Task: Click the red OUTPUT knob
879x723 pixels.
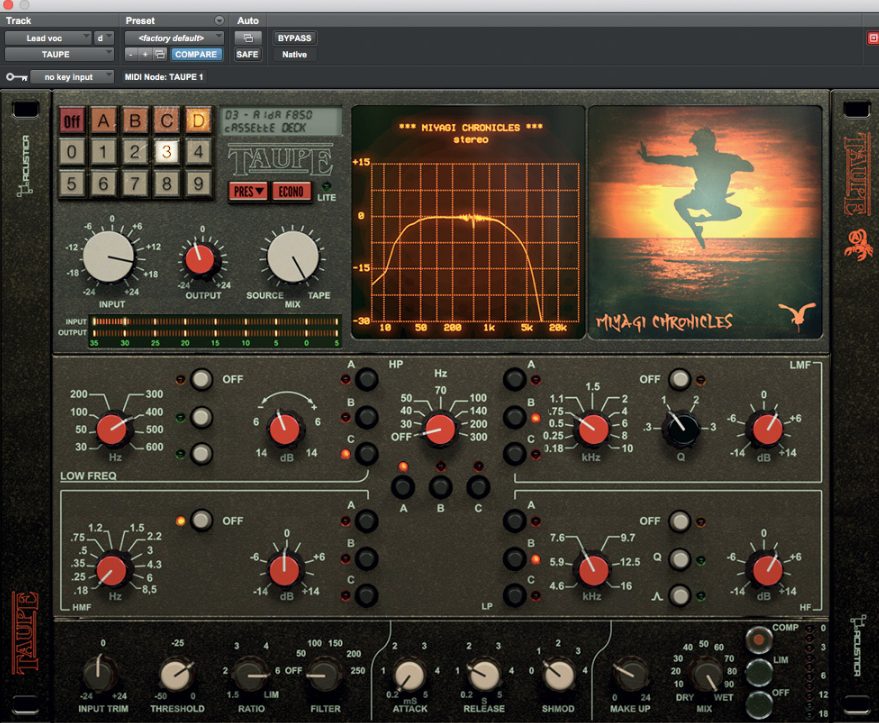Action: pyautogui.click(x=200, y=260)
